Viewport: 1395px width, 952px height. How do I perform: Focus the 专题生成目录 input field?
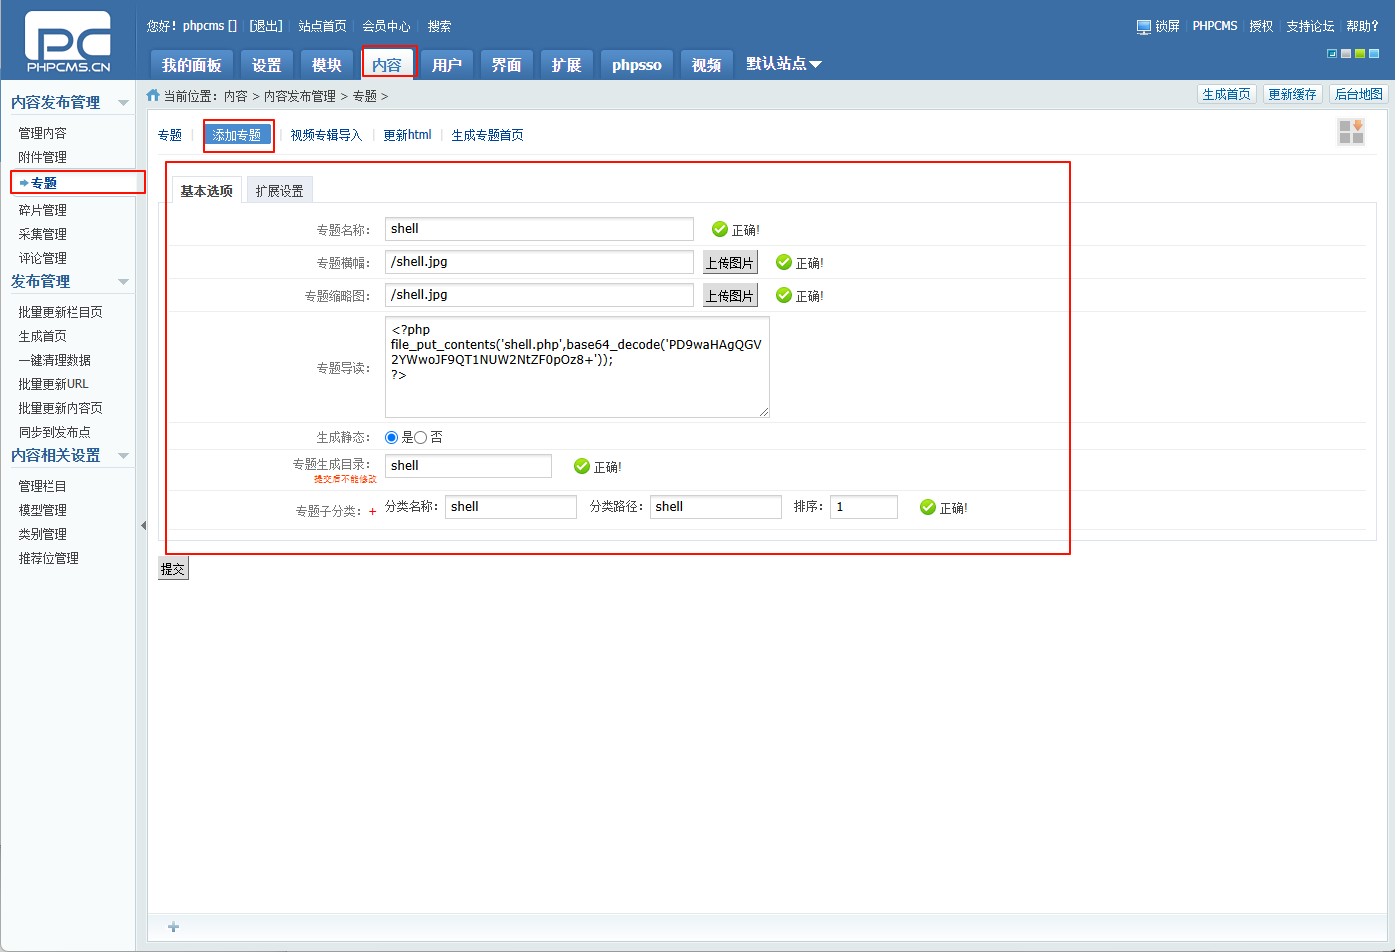tap(468, 466)
